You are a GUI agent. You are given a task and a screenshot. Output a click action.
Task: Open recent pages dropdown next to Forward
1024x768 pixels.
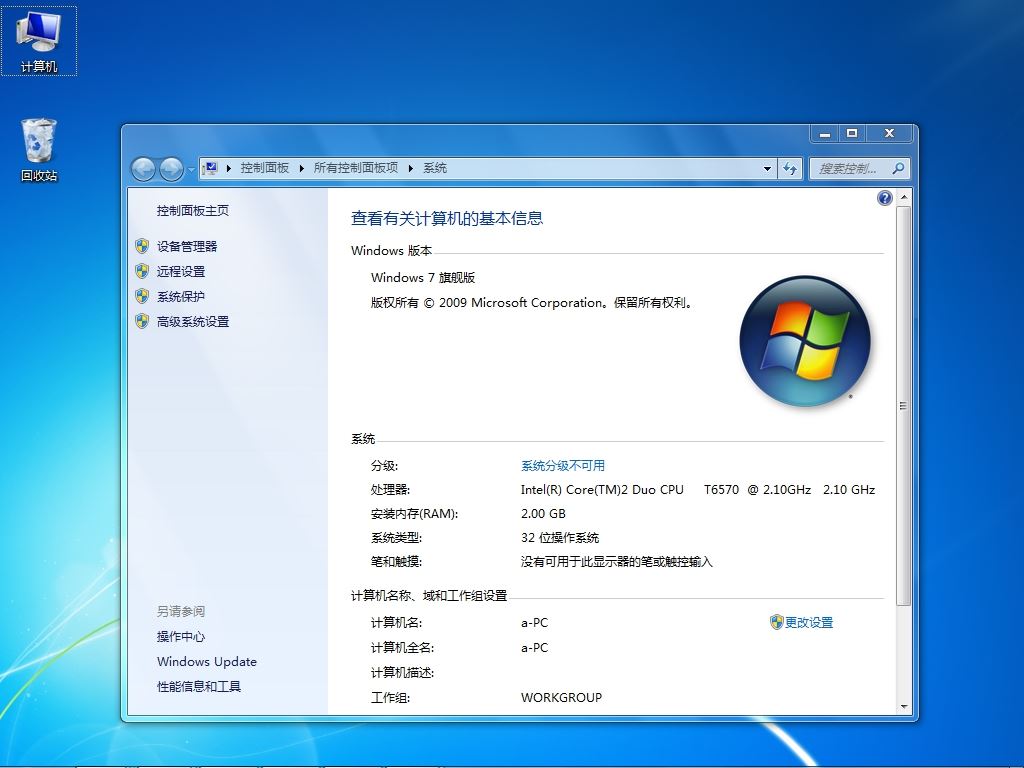point(191,169)
